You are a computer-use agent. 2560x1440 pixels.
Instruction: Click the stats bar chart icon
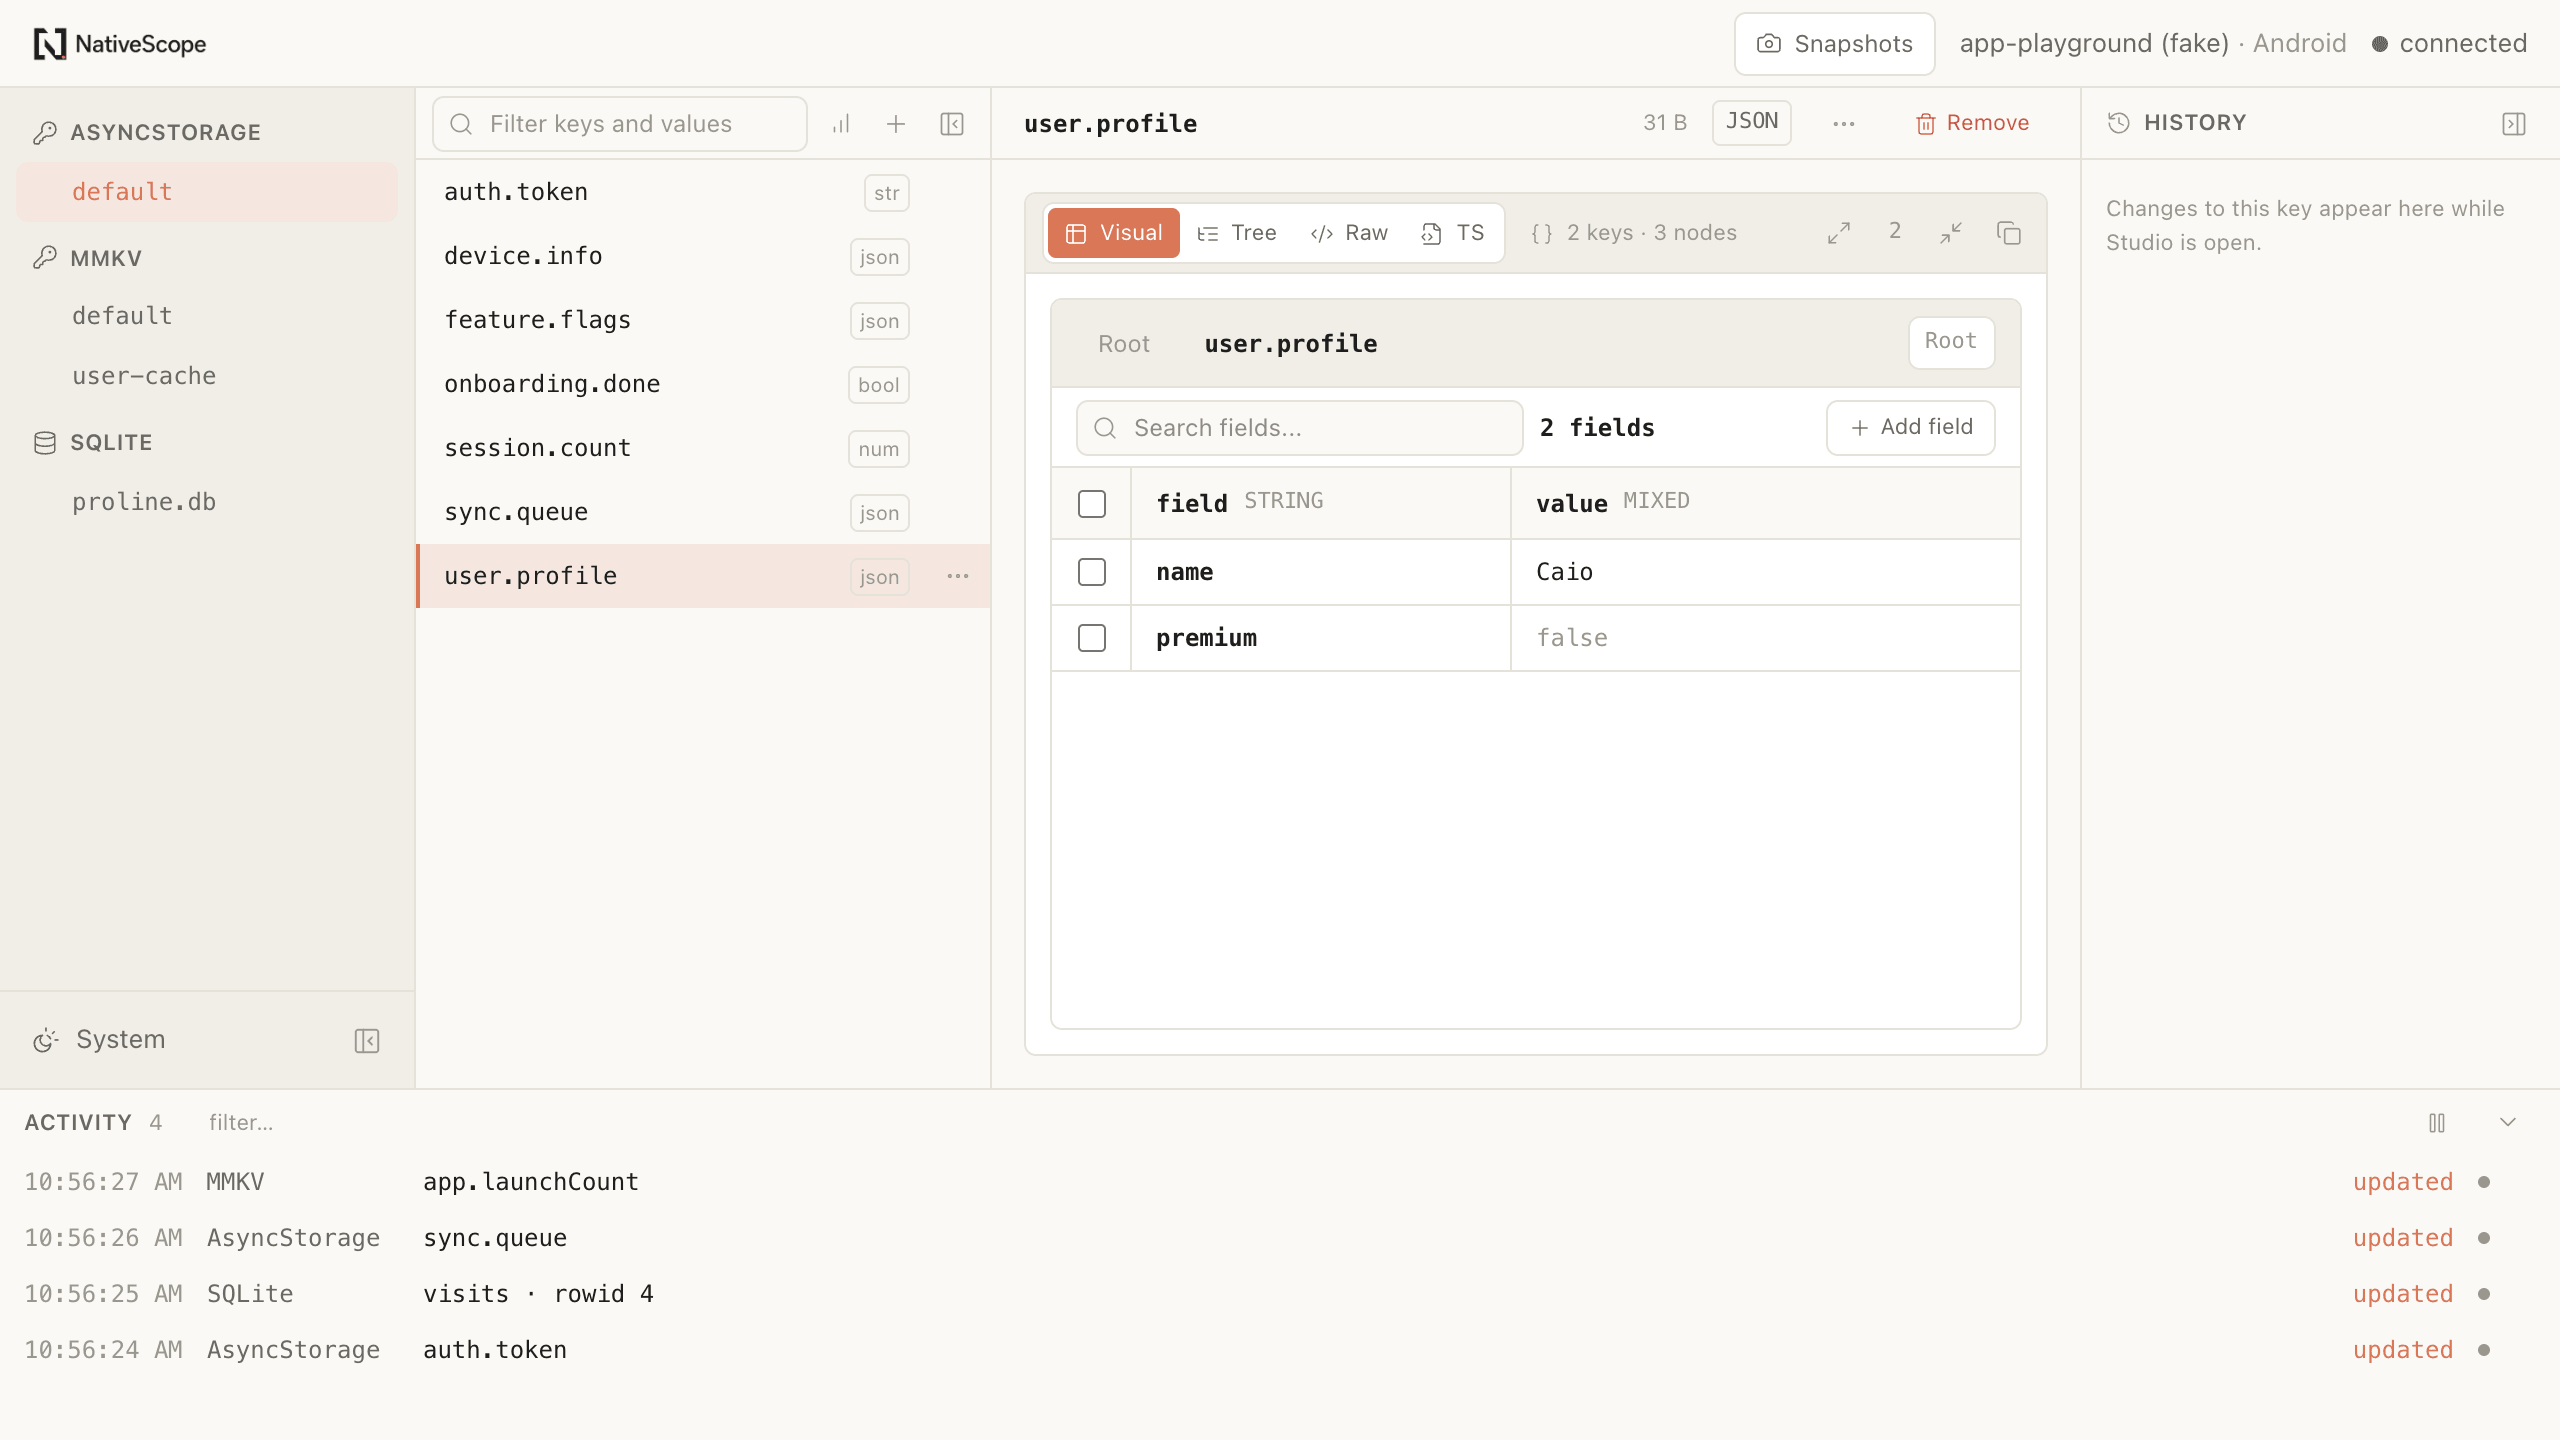point(841,124)
